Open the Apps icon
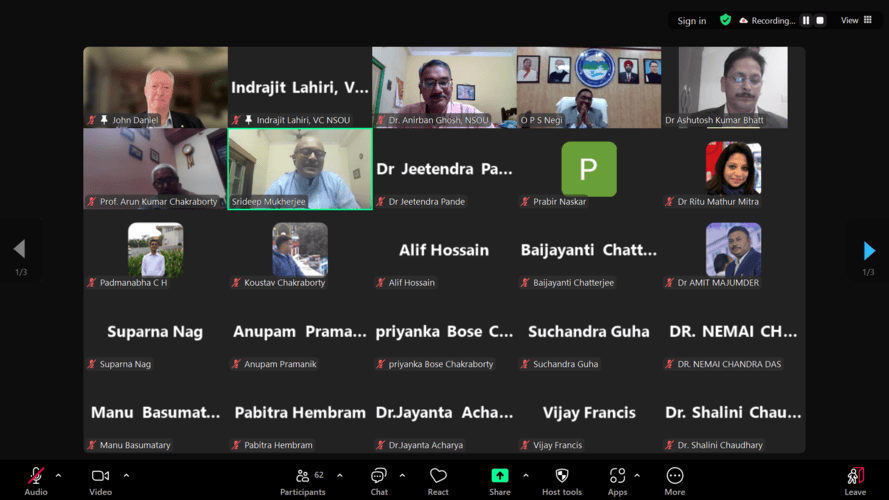Viewport: 889px width, 500px height. click(617, 476)
